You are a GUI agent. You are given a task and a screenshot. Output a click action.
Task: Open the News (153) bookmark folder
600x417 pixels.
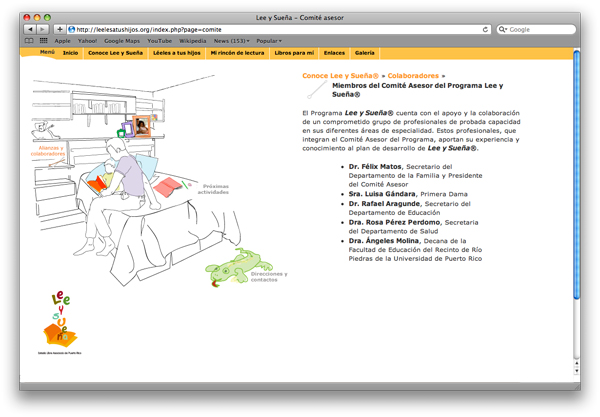[x=231, y=41]
